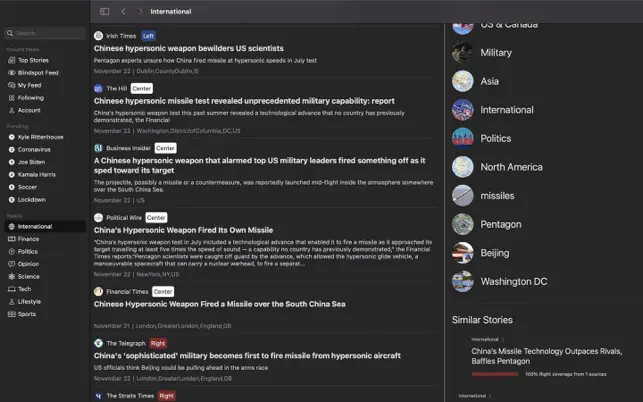The height and width of the screenshot is (402, 643).
Task: Open trending topic Coronavirus
Action: coord(30,150)
